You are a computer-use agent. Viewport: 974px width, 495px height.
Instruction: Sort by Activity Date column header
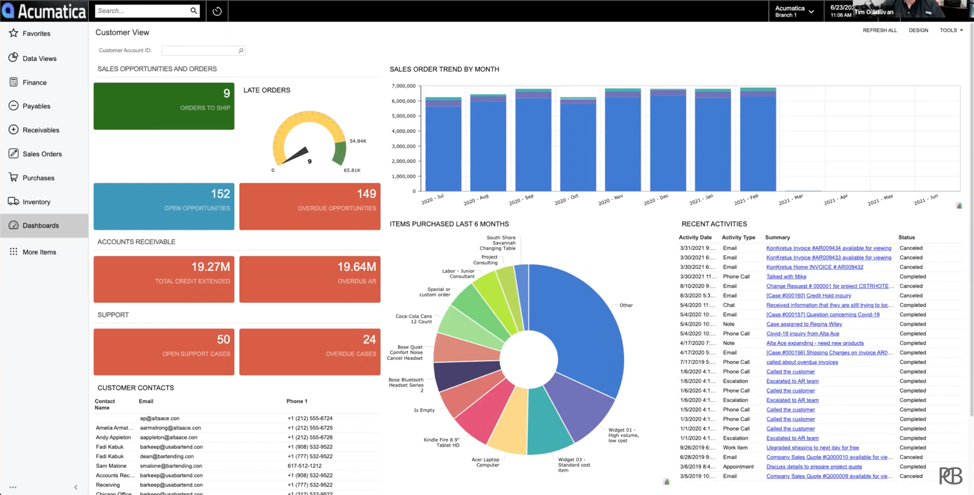(695, 237)
